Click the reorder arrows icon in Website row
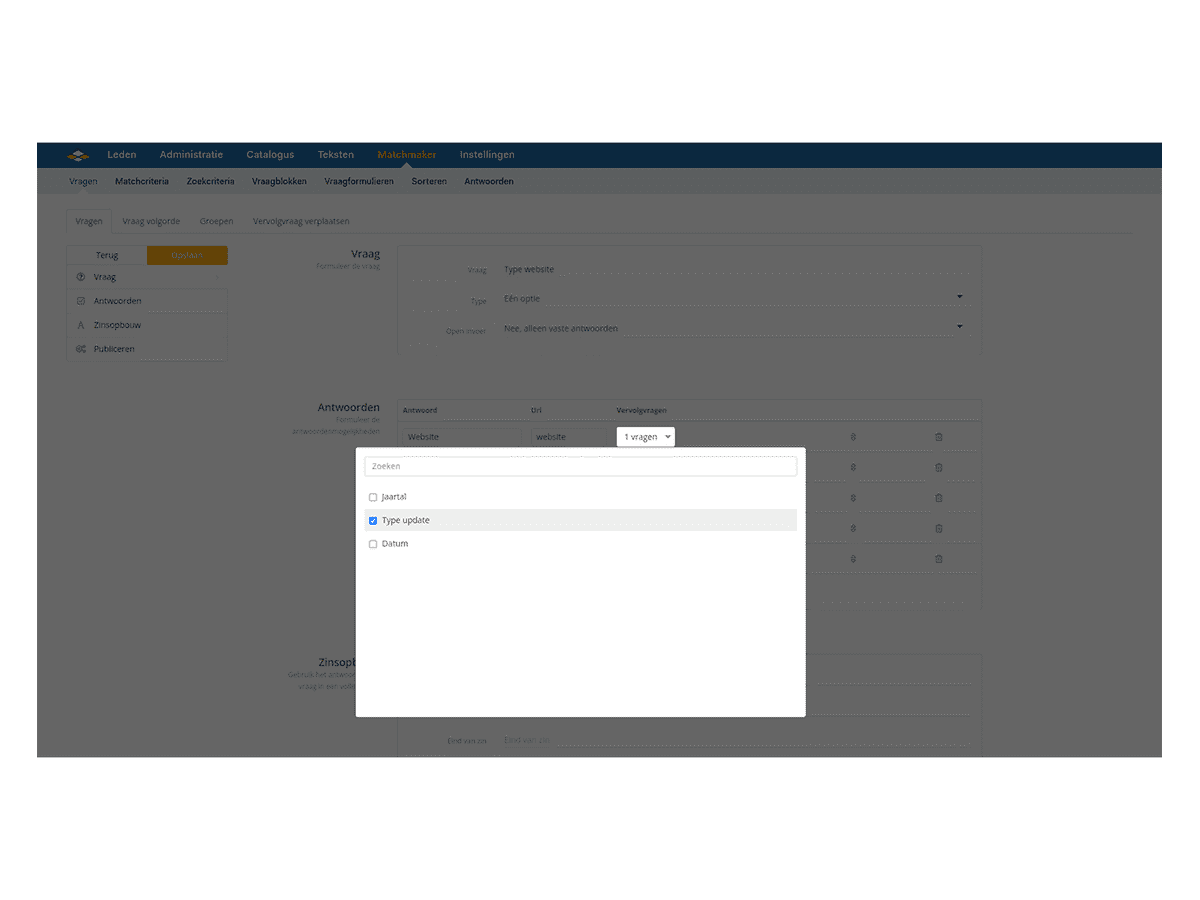 coord(853,437)
